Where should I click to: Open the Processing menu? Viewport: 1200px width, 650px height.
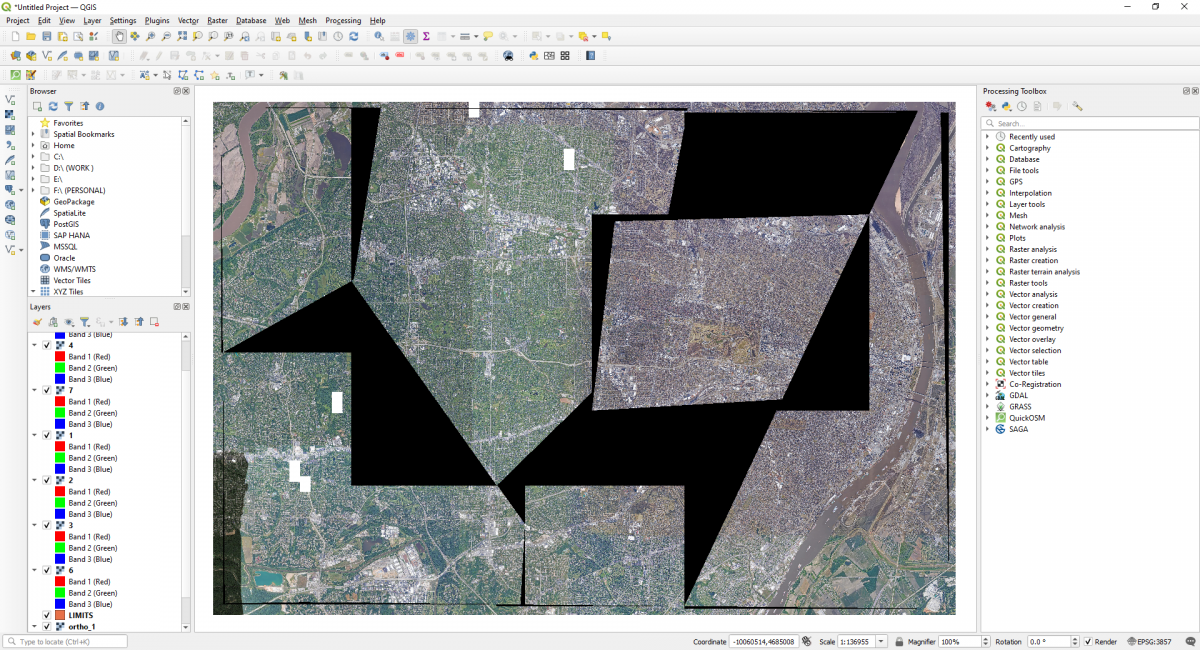343,20
